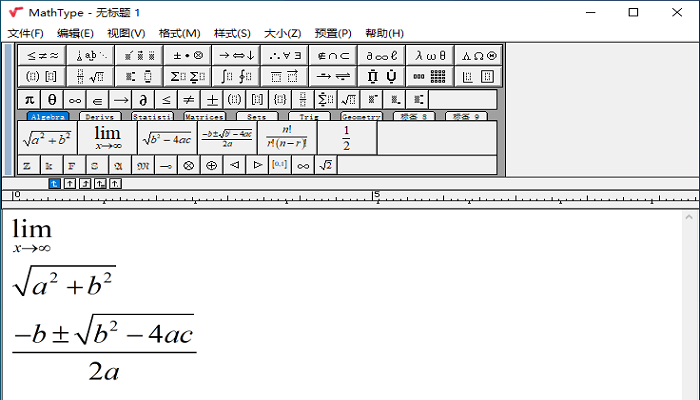Switch to the Trig tab
This screenshot has height=400, width=700.
[309, 117]
